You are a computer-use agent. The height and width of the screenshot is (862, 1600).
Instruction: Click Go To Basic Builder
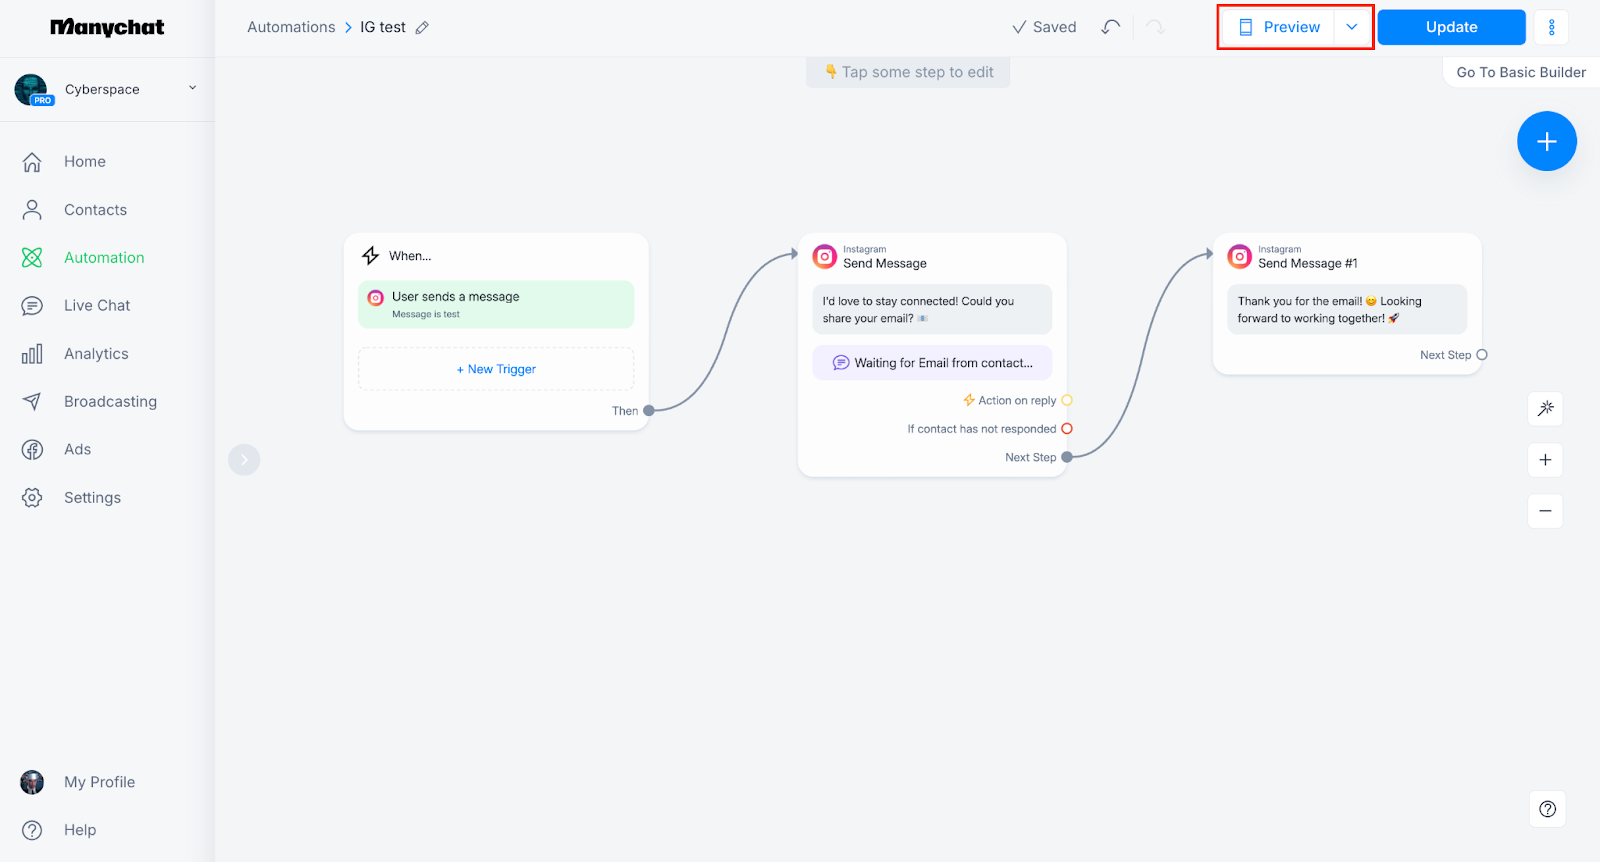tap(1521, 72)
